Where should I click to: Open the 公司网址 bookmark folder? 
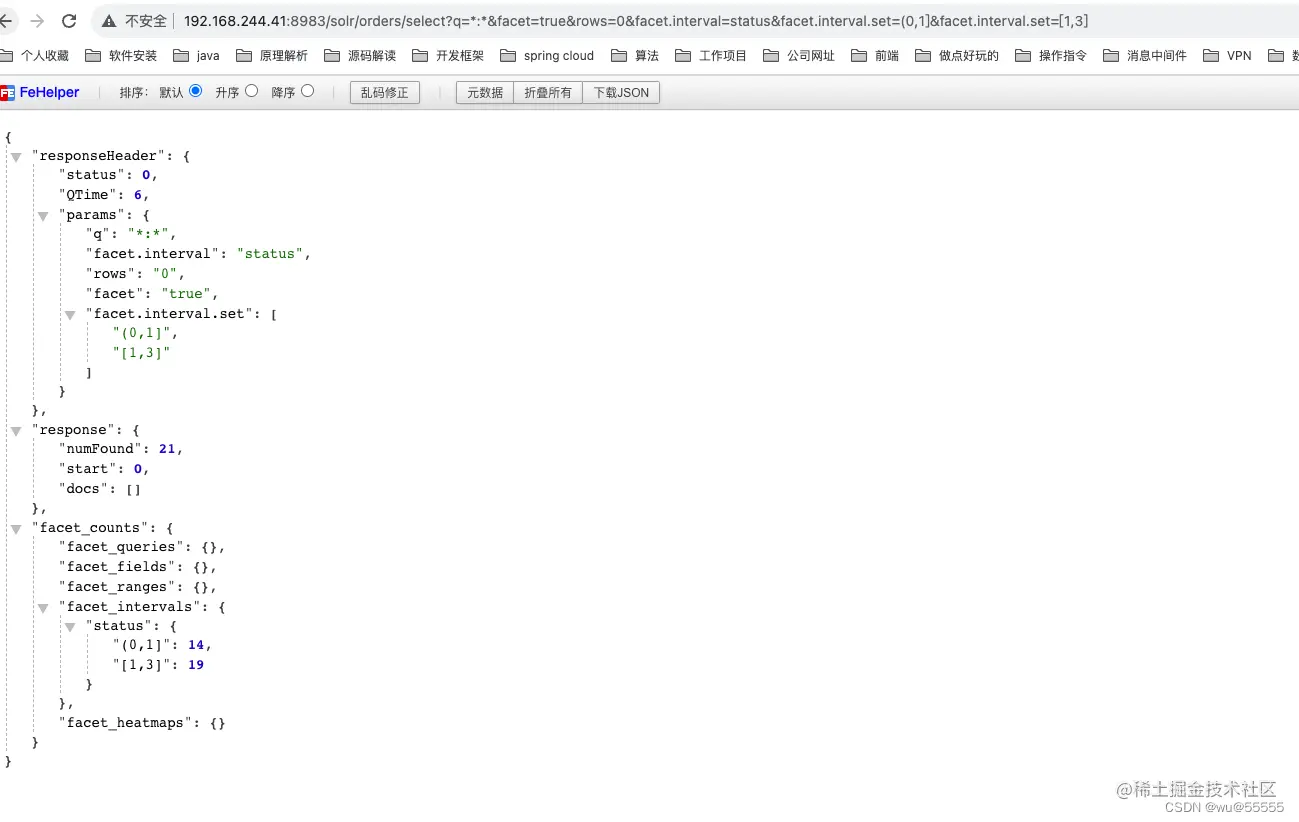pos(799,56)
